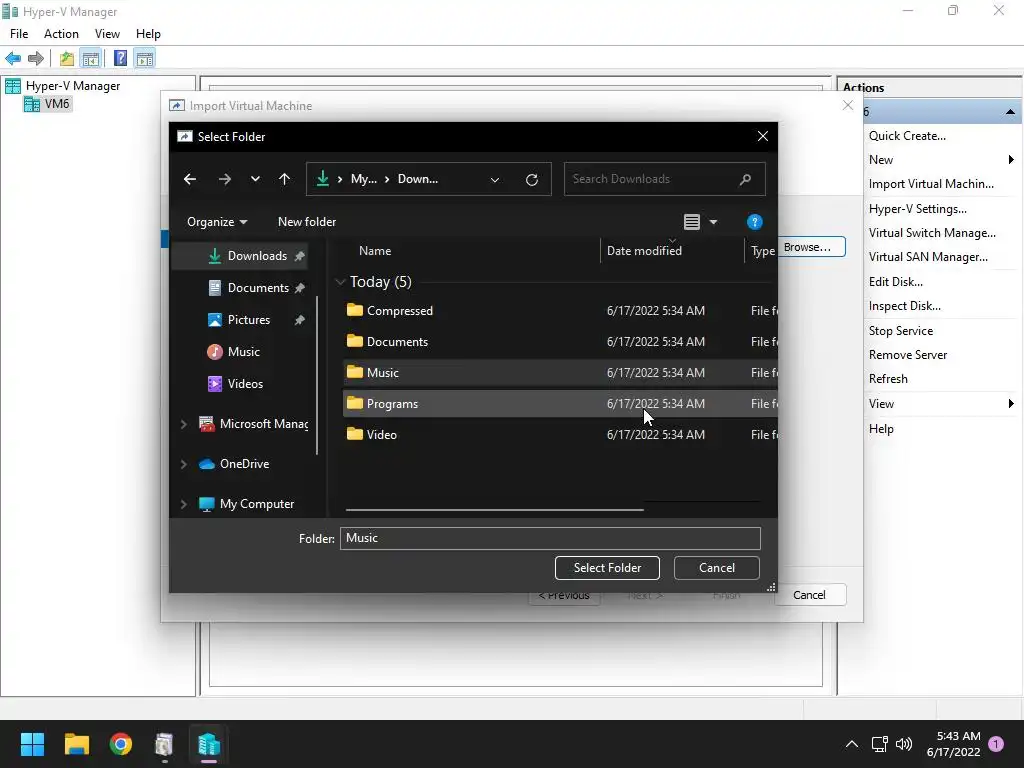Image resolution: width=1024 pixels, height=768 pixels.
Task: Select the Compressed folder
Action: [x=560, y=311]
